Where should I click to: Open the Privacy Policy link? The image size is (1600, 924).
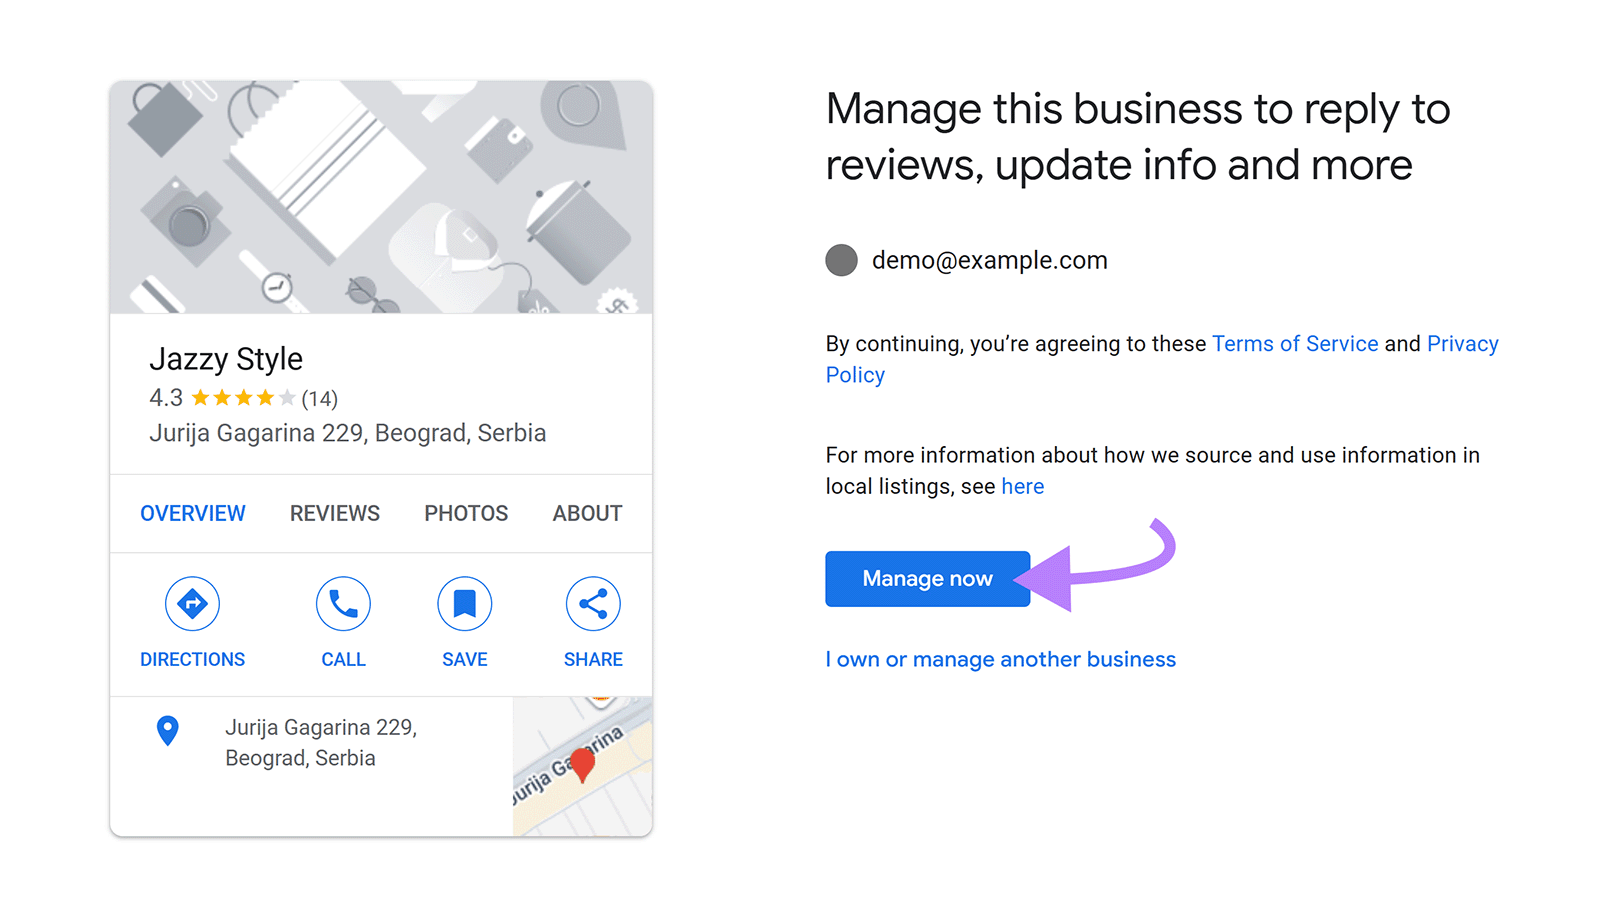tap(1462, 343)
